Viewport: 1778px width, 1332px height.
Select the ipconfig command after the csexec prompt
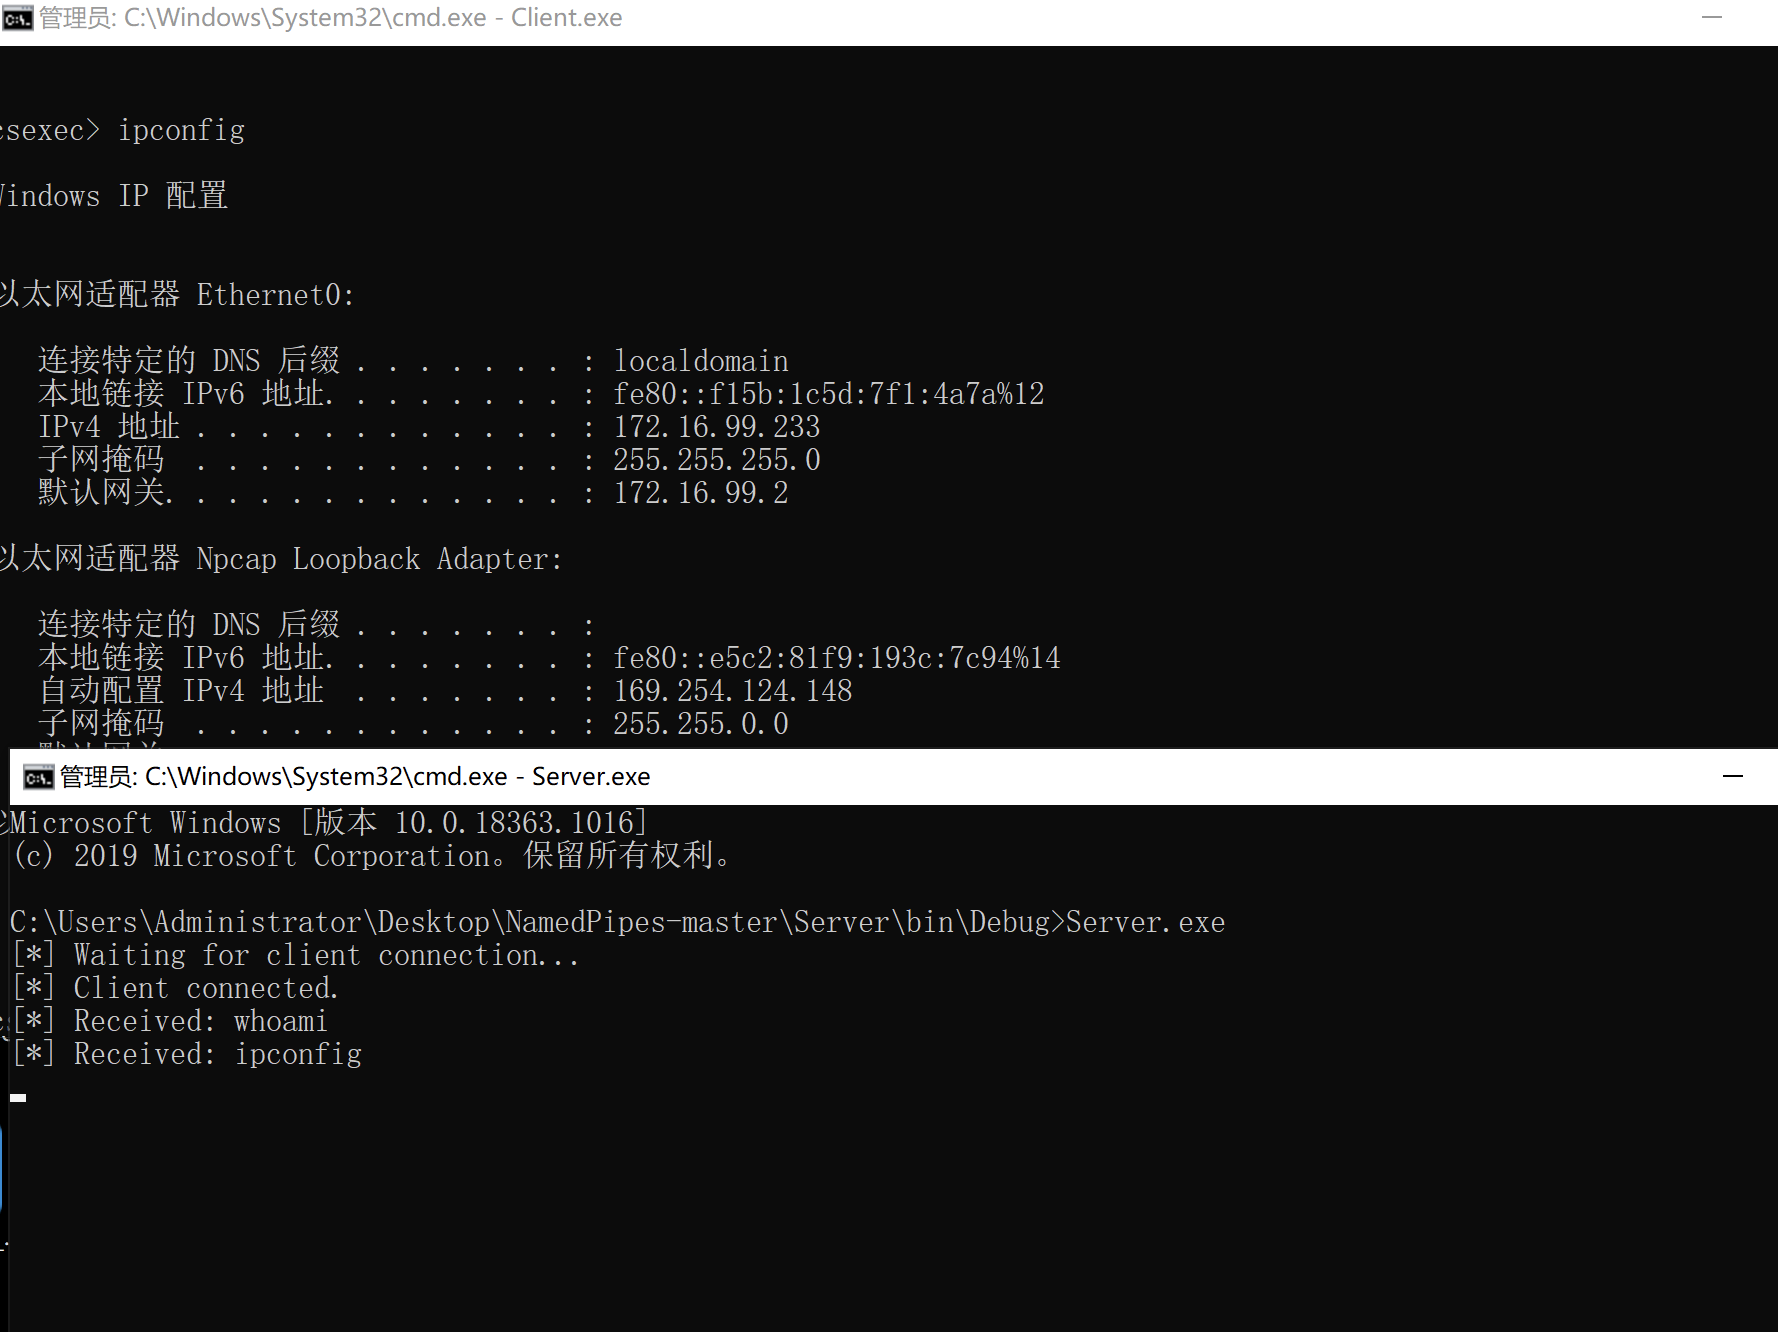tap(181, 129)
